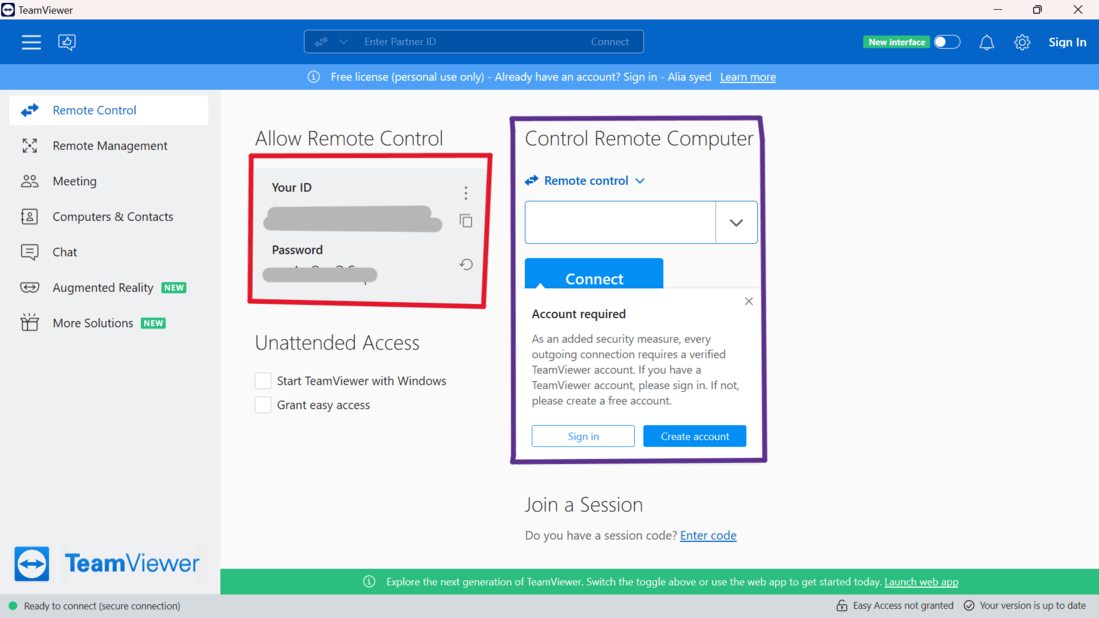The width and height of the screenshot is (1099, 618).
Task: Click the feedback icon beside hamburger menu
Action: tap(67, 42)
